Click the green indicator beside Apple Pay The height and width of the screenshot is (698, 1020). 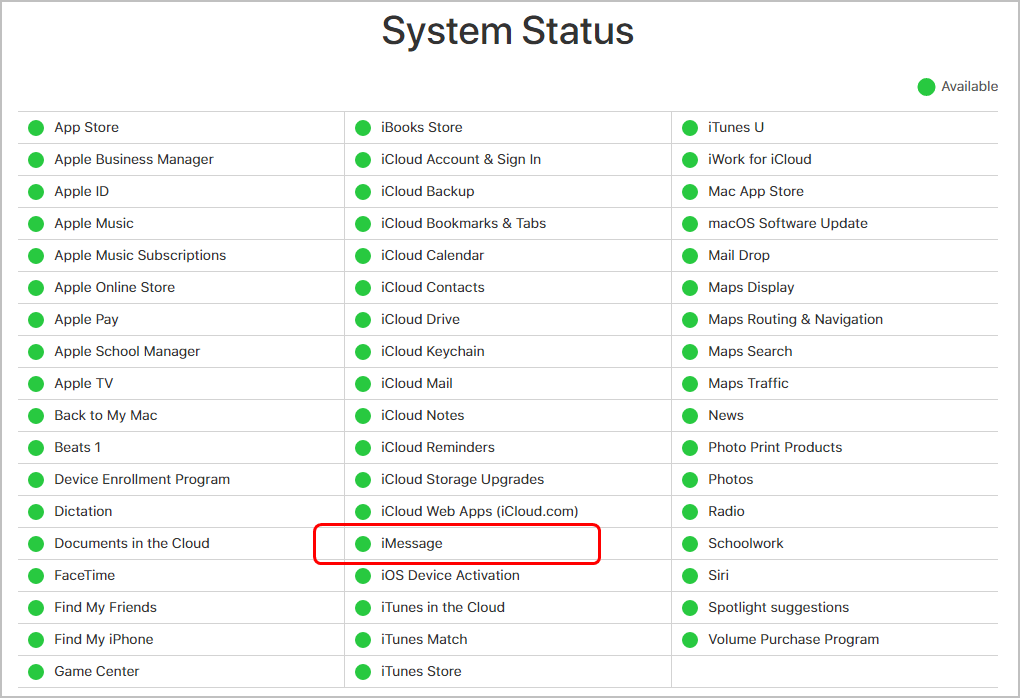36,319
